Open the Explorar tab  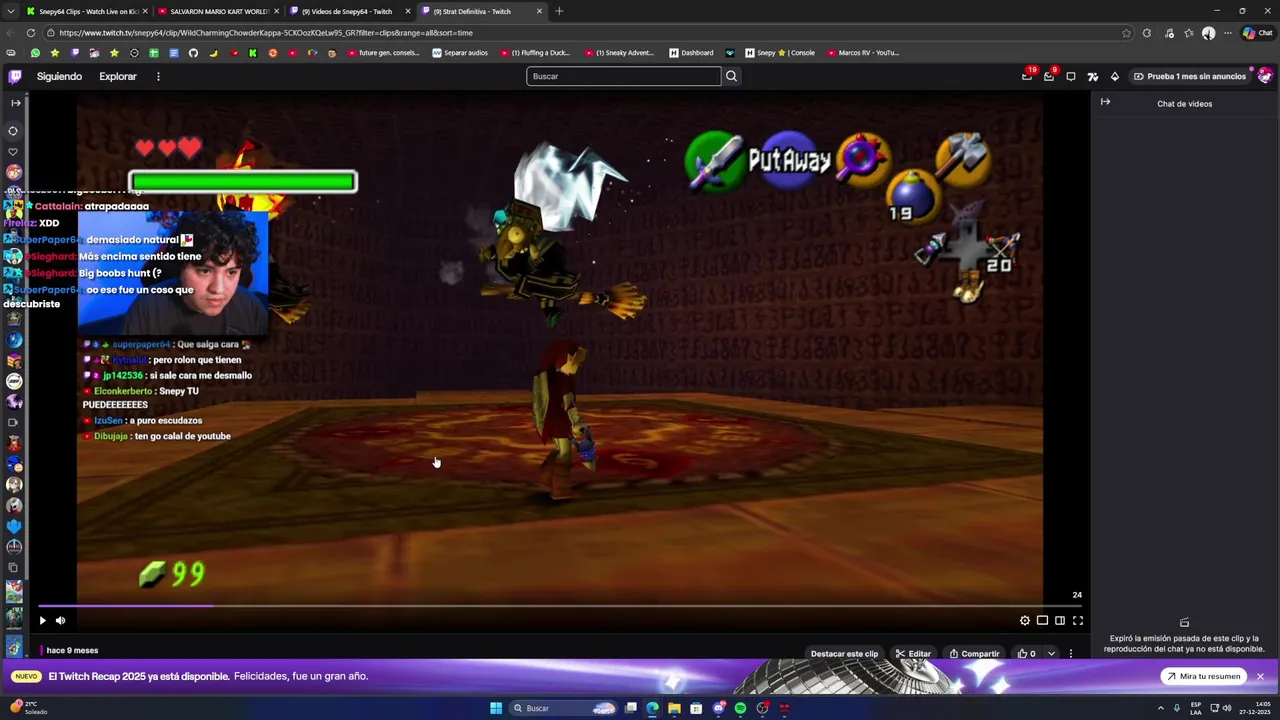[x=117, y=76]
